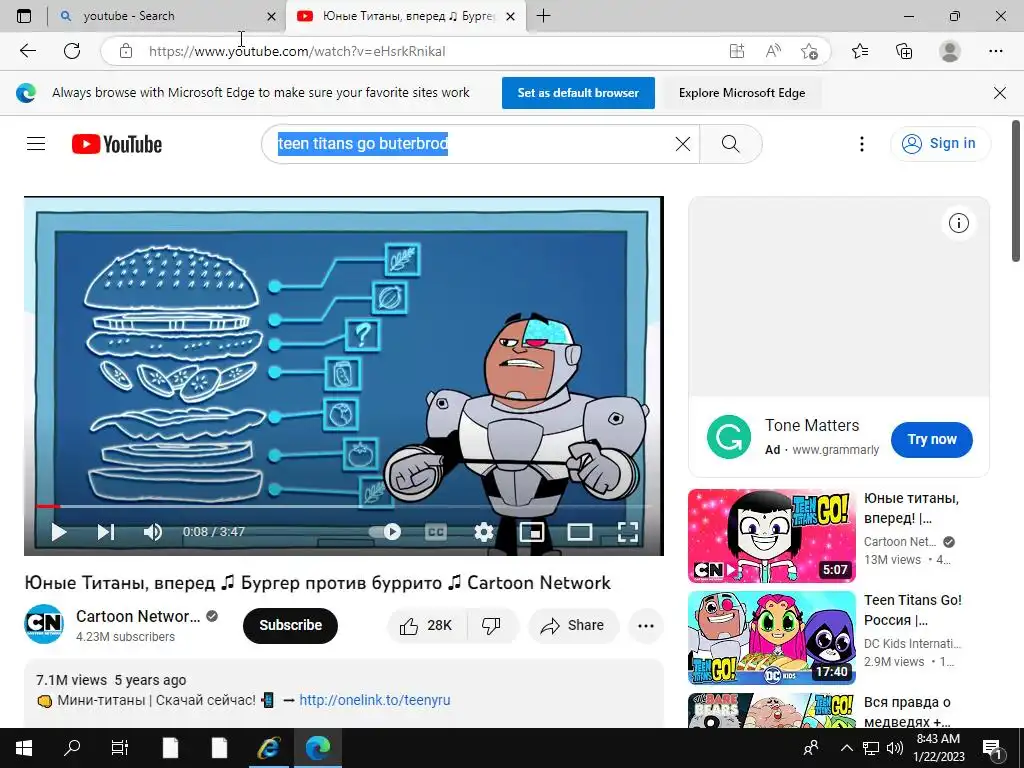Open Windows taskbar search
Screen dimensions: 1024x768
[72, 748]
